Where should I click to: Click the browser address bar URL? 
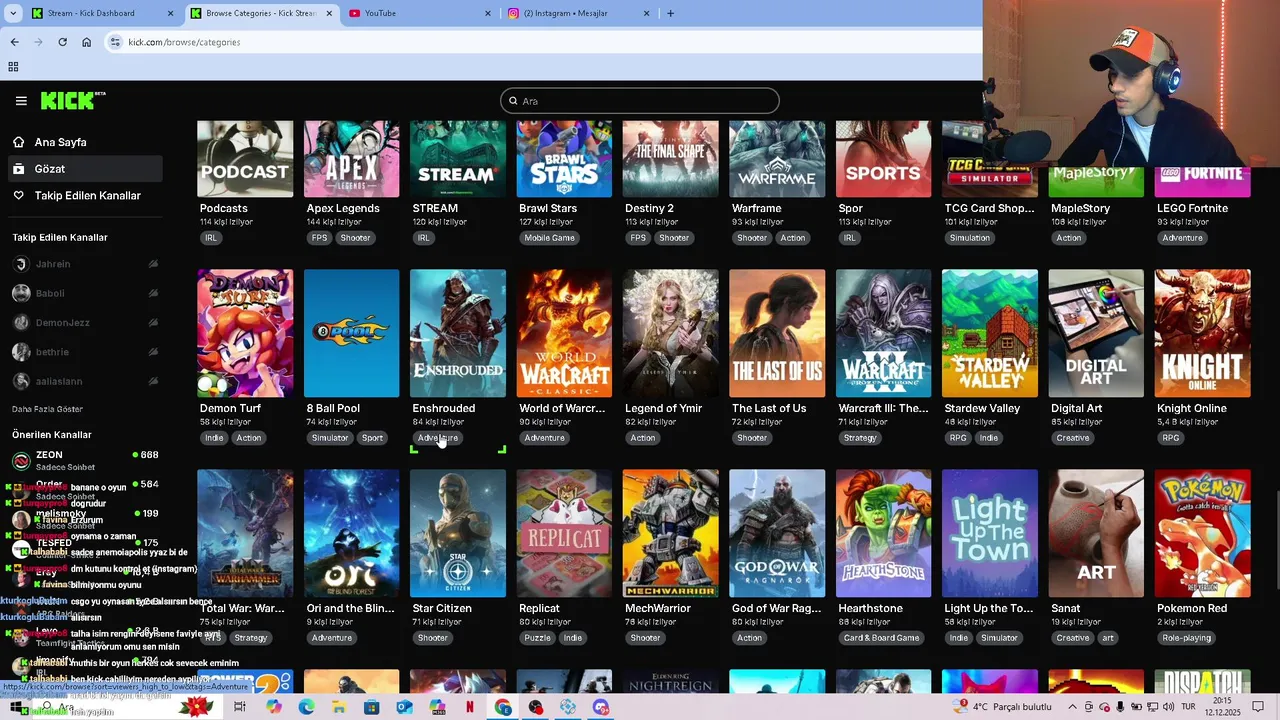click(184, 42)
